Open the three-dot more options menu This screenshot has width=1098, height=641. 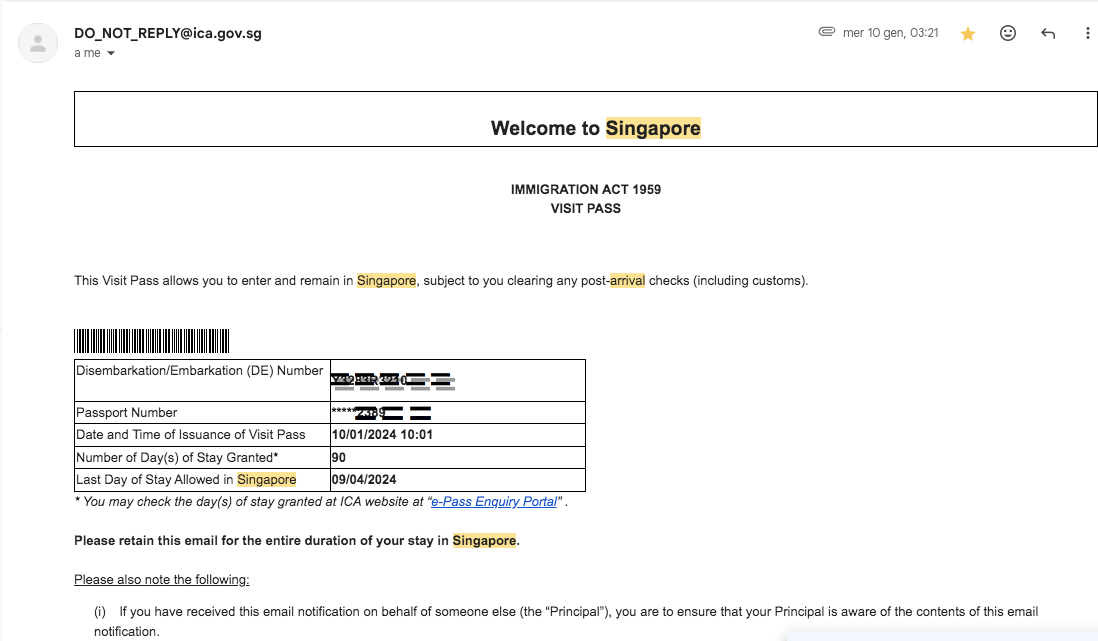1087,33
